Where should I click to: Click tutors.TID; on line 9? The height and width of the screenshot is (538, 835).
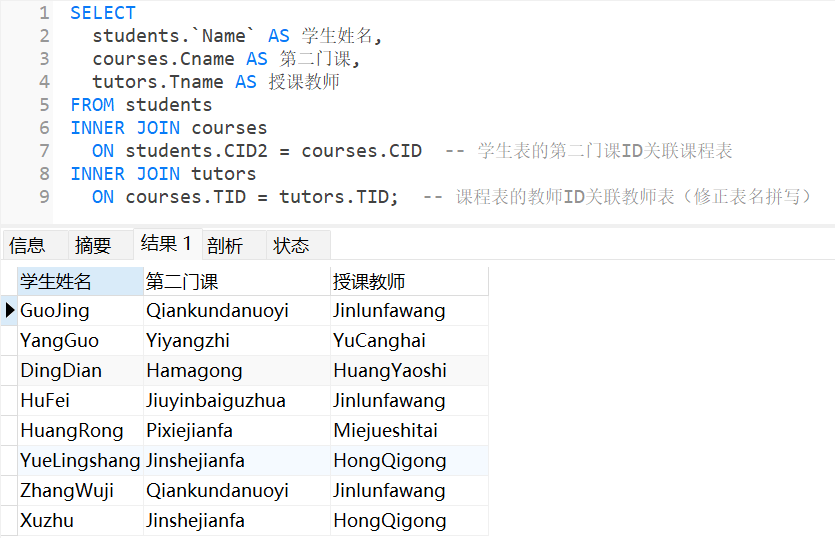coord(339,197)
